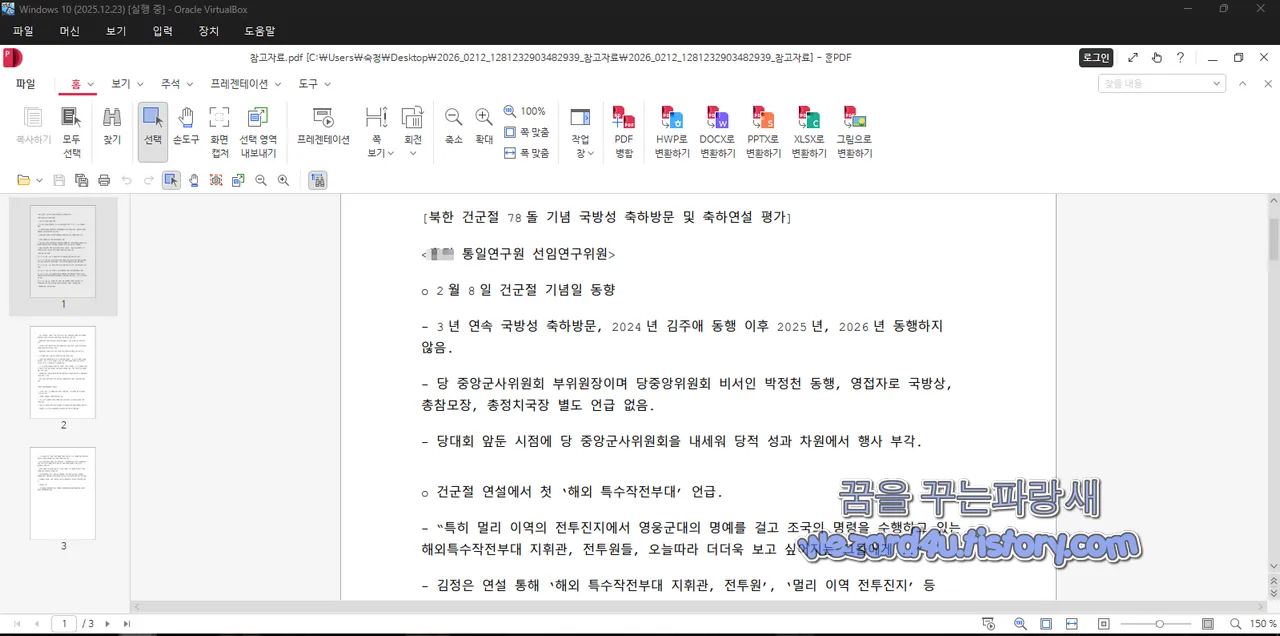This screenshot has width=1280, height=636.
Task: Print the document from the quick toolbar
Action: [x=104, y=180]
